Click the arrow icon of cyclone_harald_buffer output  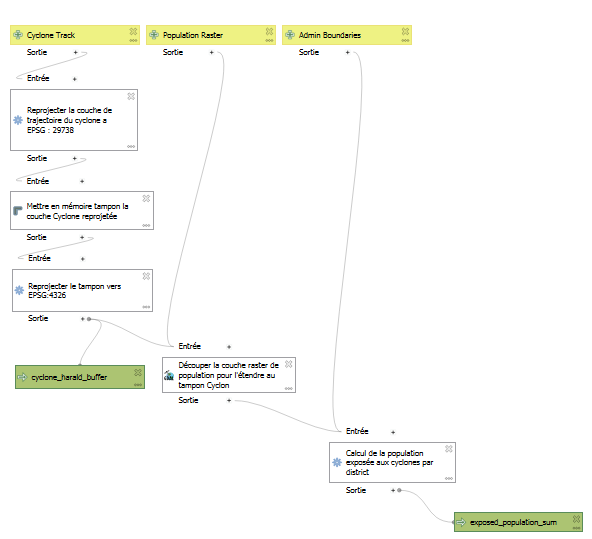[23, 377]
